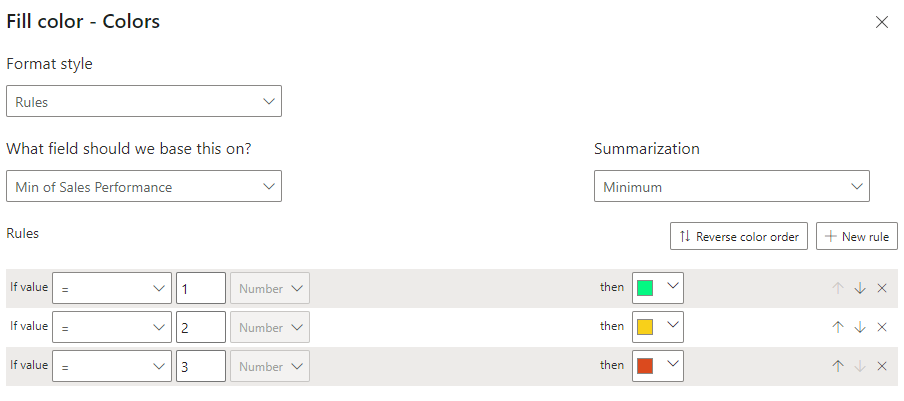Click Reverse color order button

(x=739, y=236)
